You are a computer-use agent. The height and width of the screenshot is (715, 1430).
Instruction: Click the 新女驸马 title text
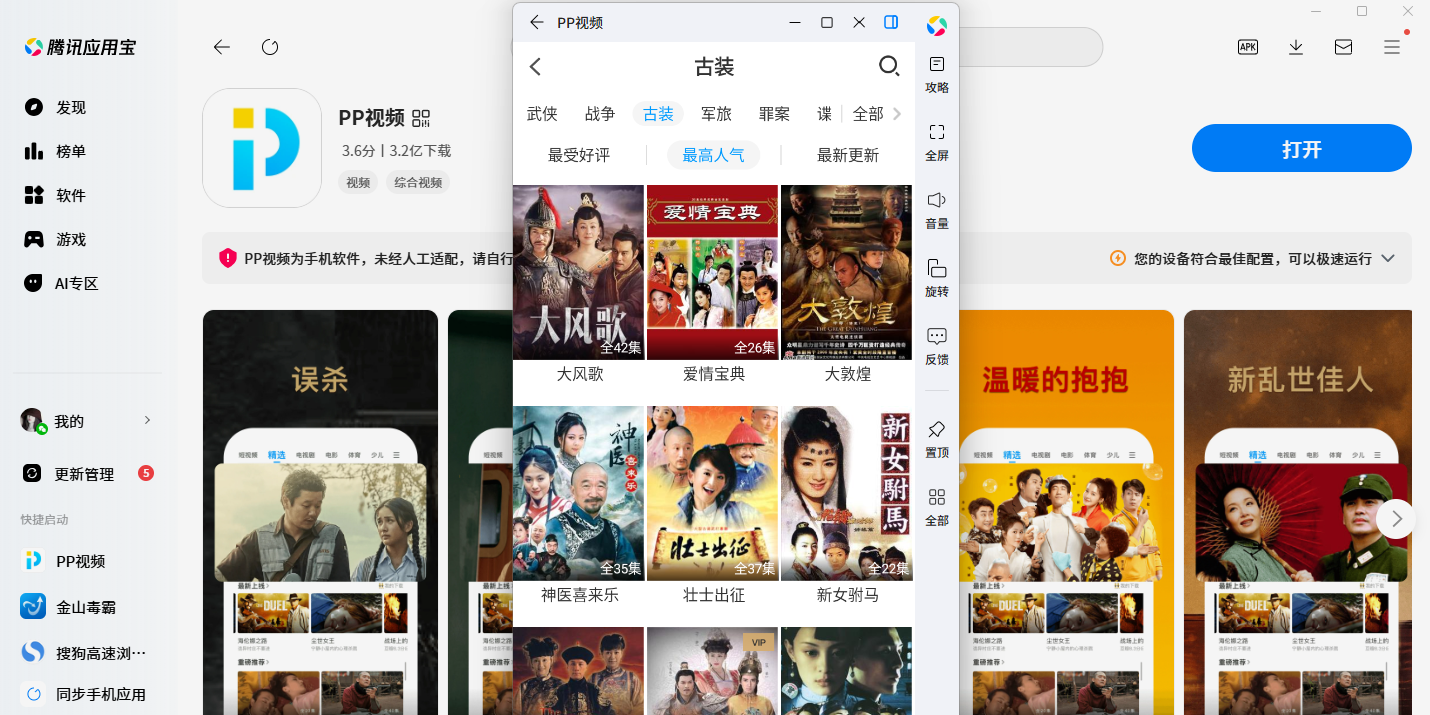(848, 595)
